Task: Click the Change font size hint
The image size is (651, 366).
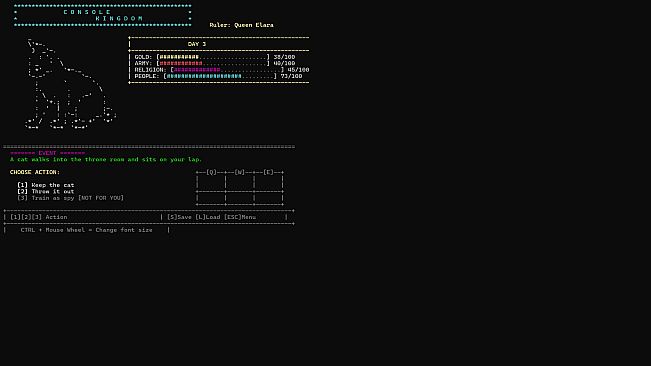Action: [86, 230]
